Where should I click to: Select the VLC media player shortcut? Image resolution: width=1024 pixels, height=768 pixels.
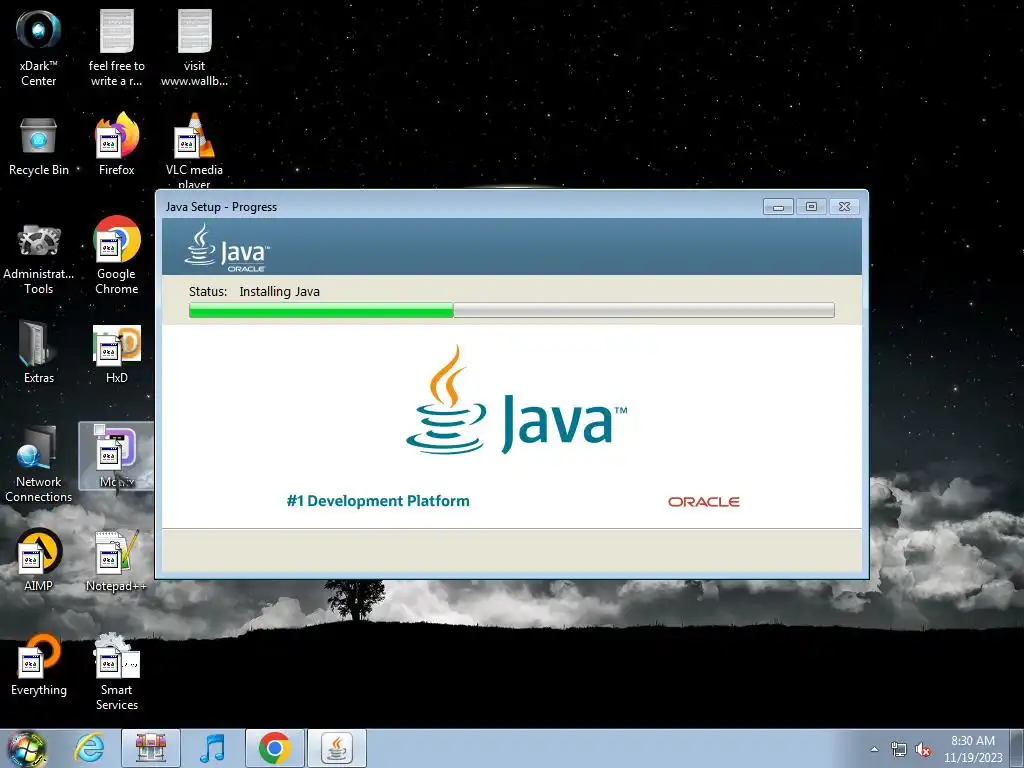(194, 149)
